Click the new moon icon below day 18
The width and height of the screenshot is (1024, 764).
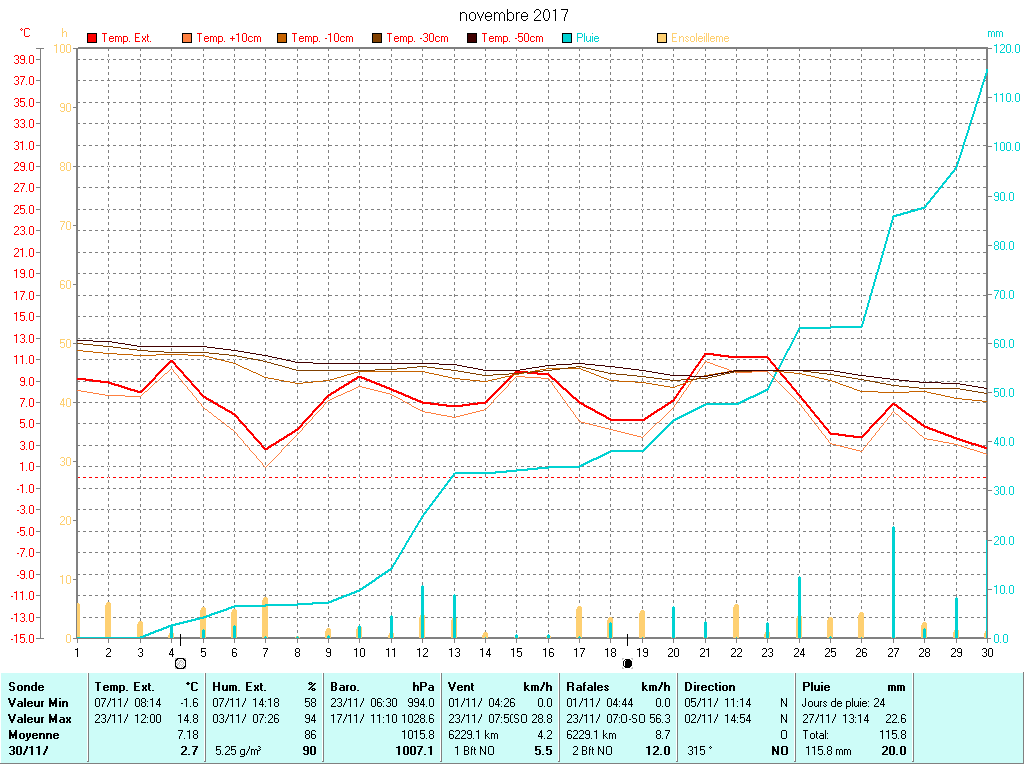pyautogui.click(x=627, y=662)
